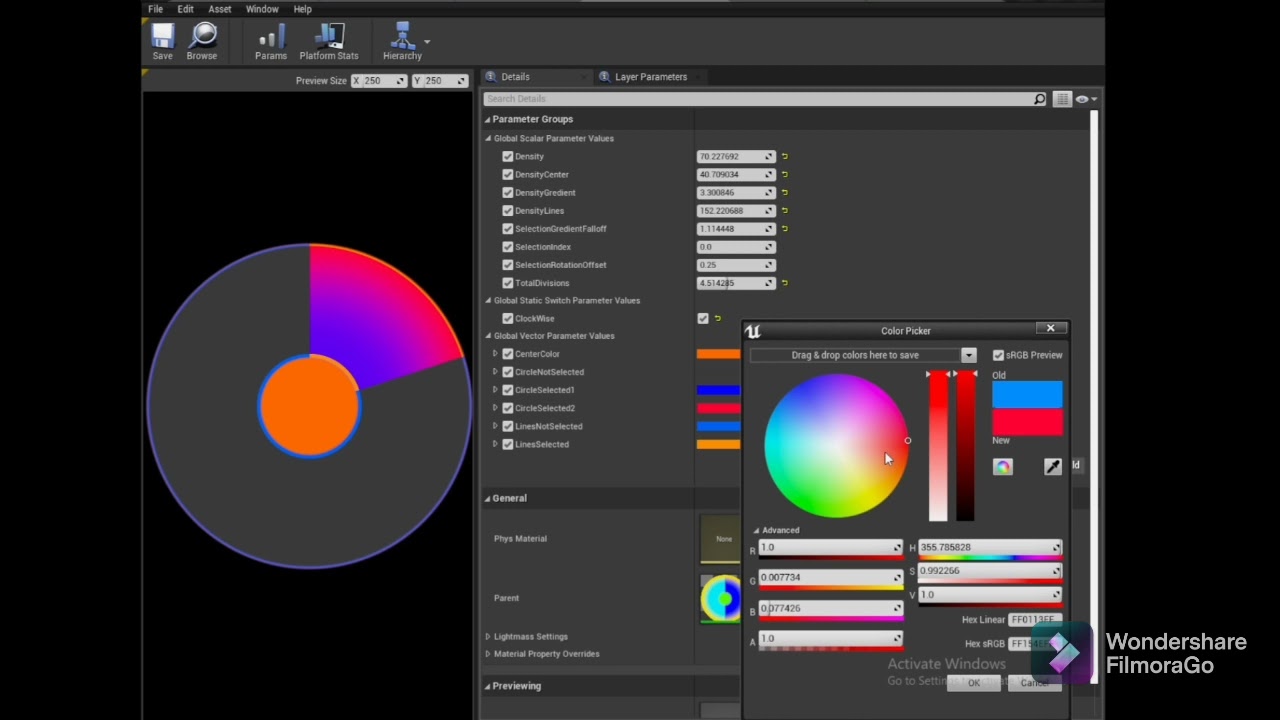1280x720 pixels.
Task: Toggle the CircleSelected2 override checkbox
Action: tap(508, 408)
